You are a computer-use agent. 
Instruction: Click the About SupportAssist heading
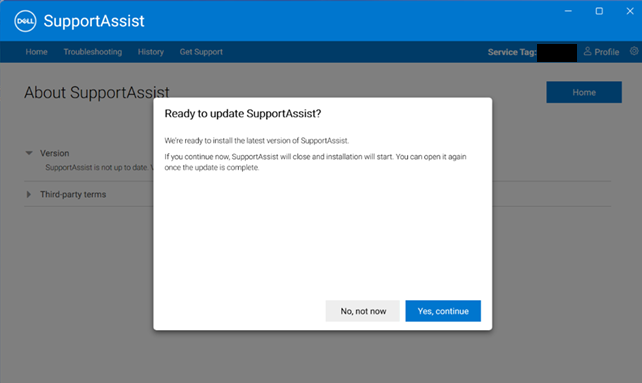[97, 93]
